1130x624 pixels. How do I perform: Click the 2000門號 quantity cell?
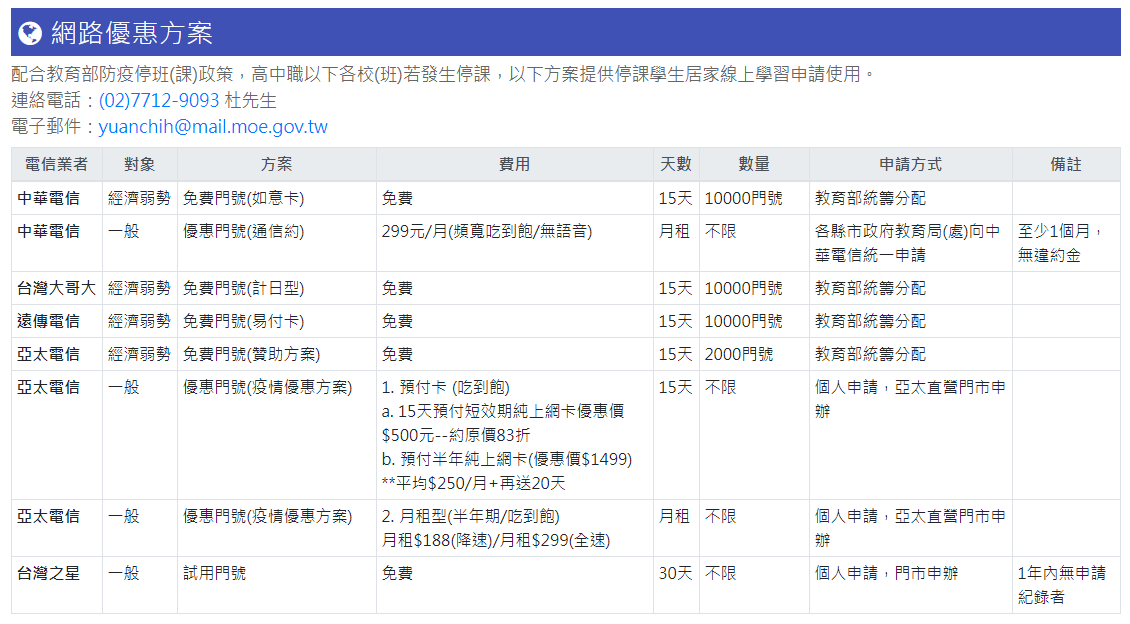click(755, 355)
